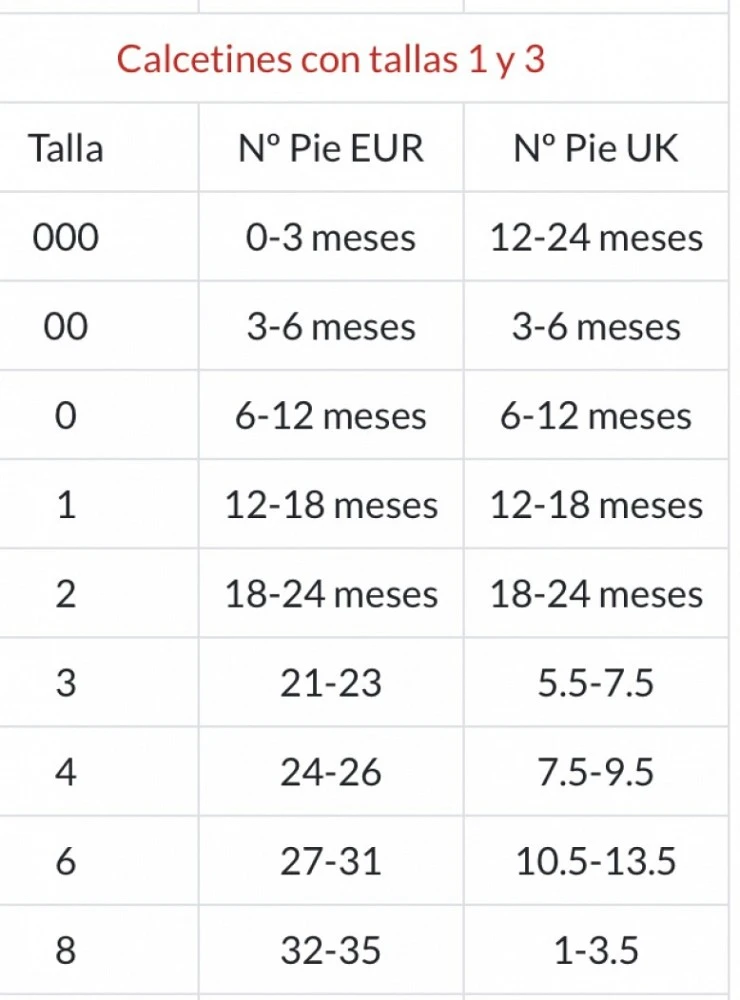Click the "Nº Pie EUR" column header
The image size is (740, 1000).
[x=331, y=148]
